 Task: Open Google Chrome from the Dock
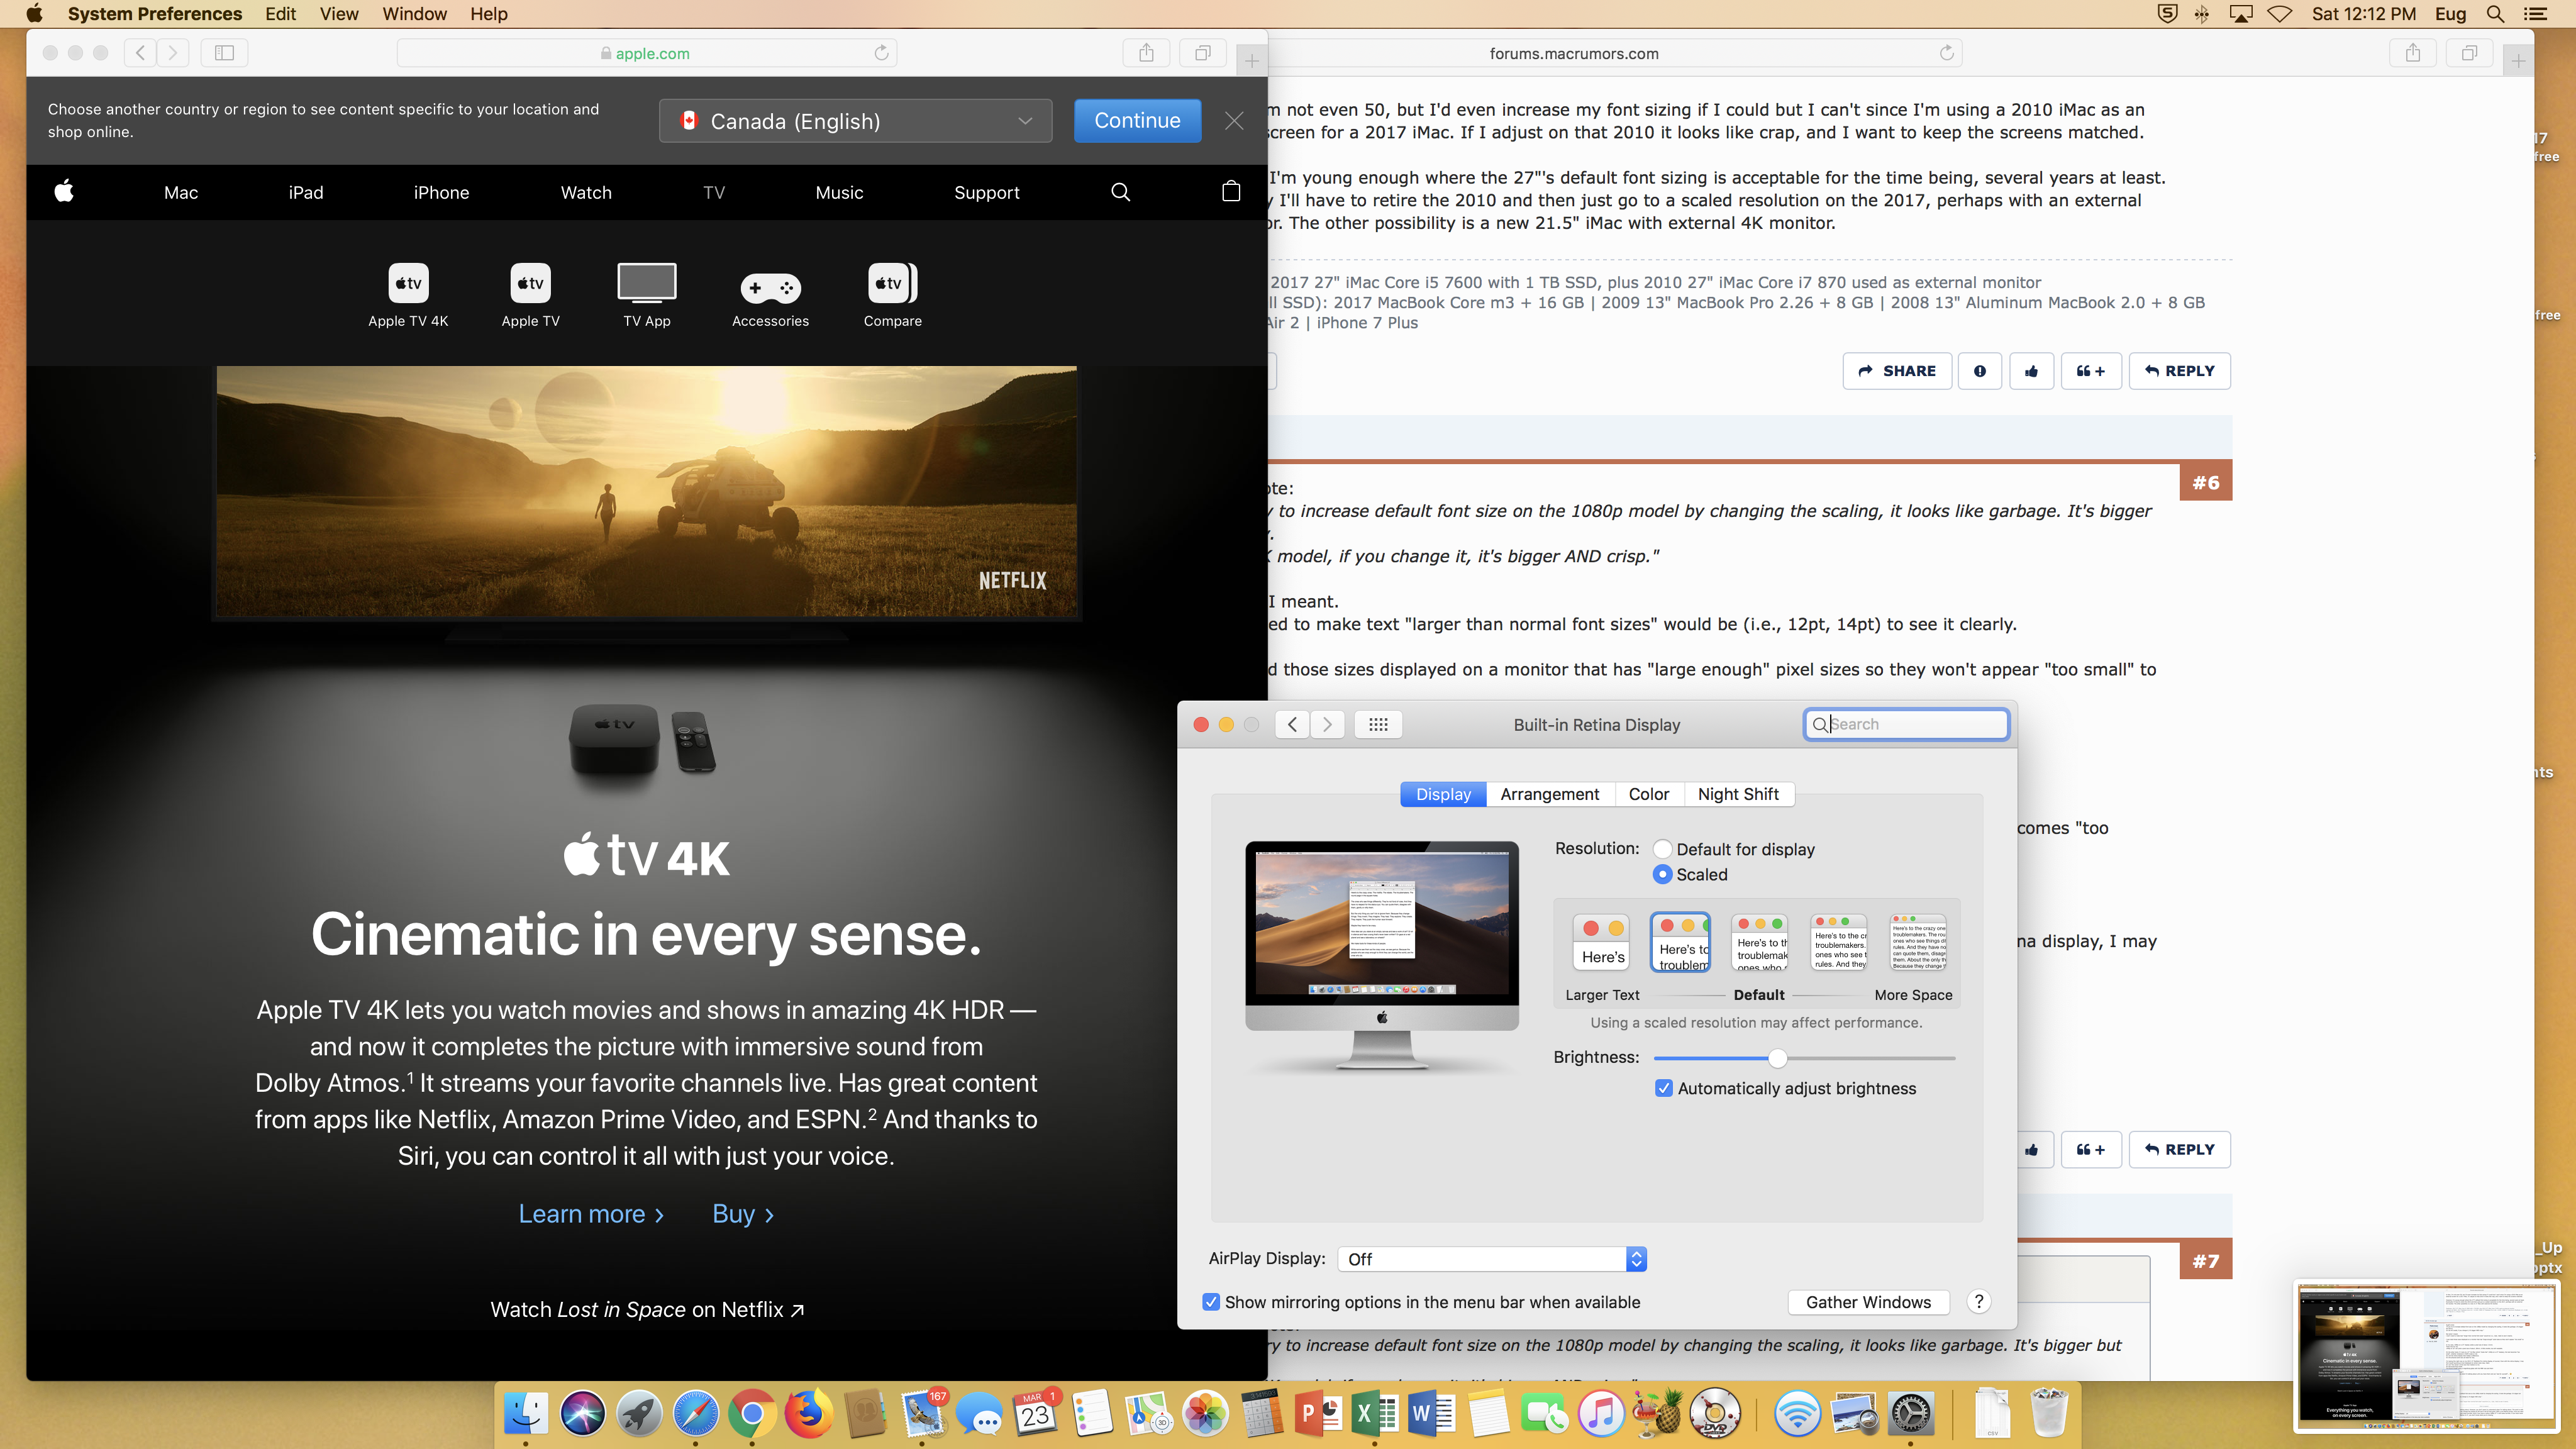tap(752, 1414)
